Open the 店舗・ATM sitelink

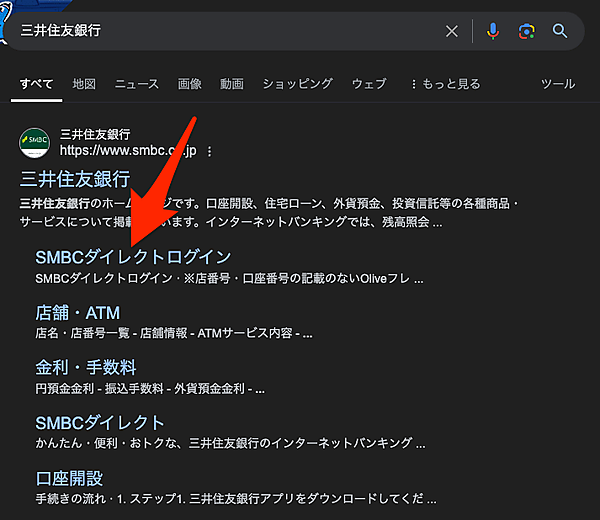[x=78, y=313]
